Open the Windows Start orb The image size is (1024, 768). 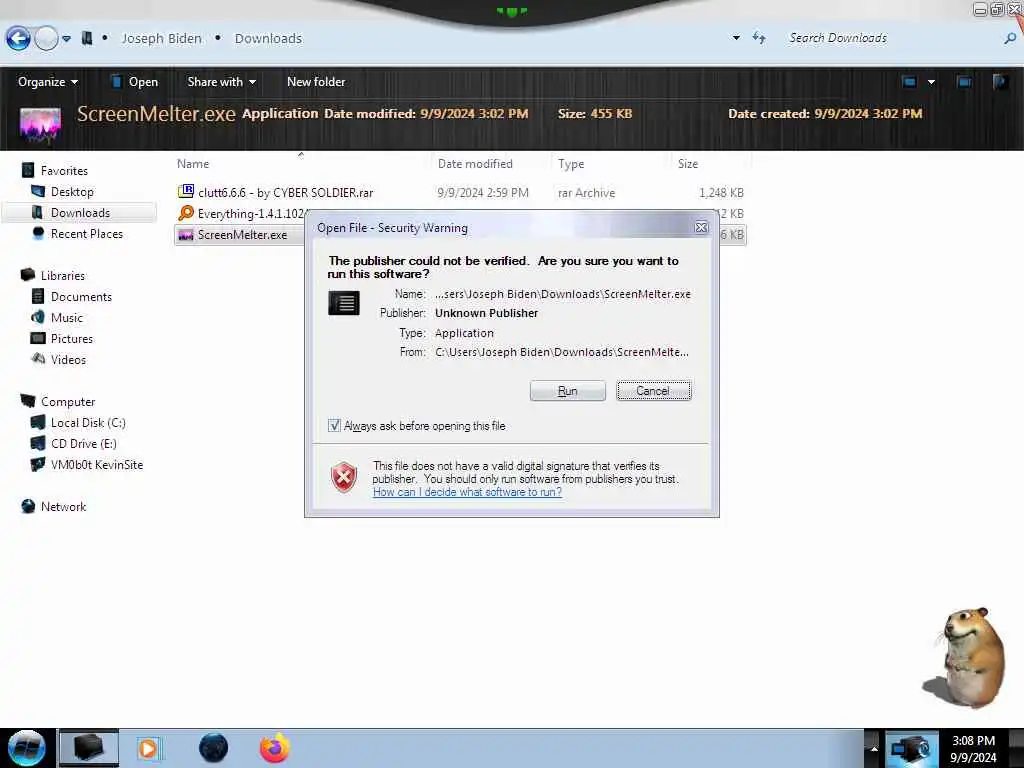point(26,748)
